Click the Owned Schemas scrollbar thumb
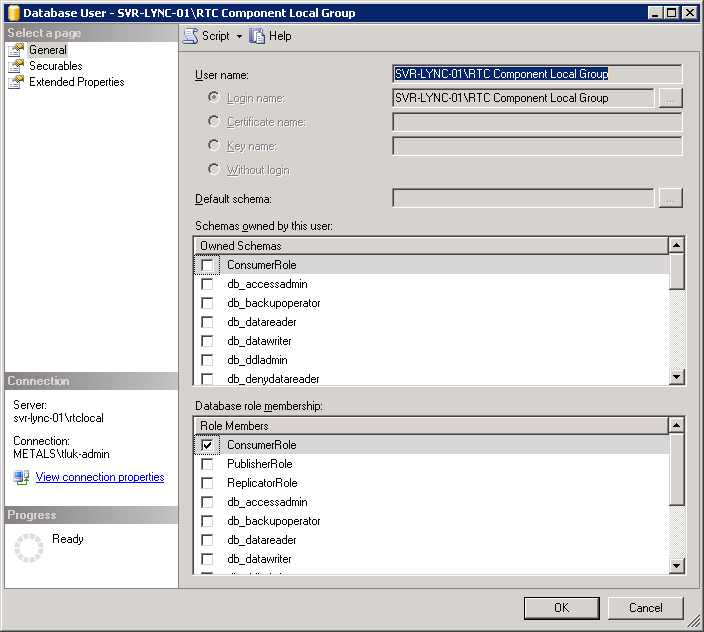Image resolution: width=704 pixels, height=632 pixels. pos(677,272)
